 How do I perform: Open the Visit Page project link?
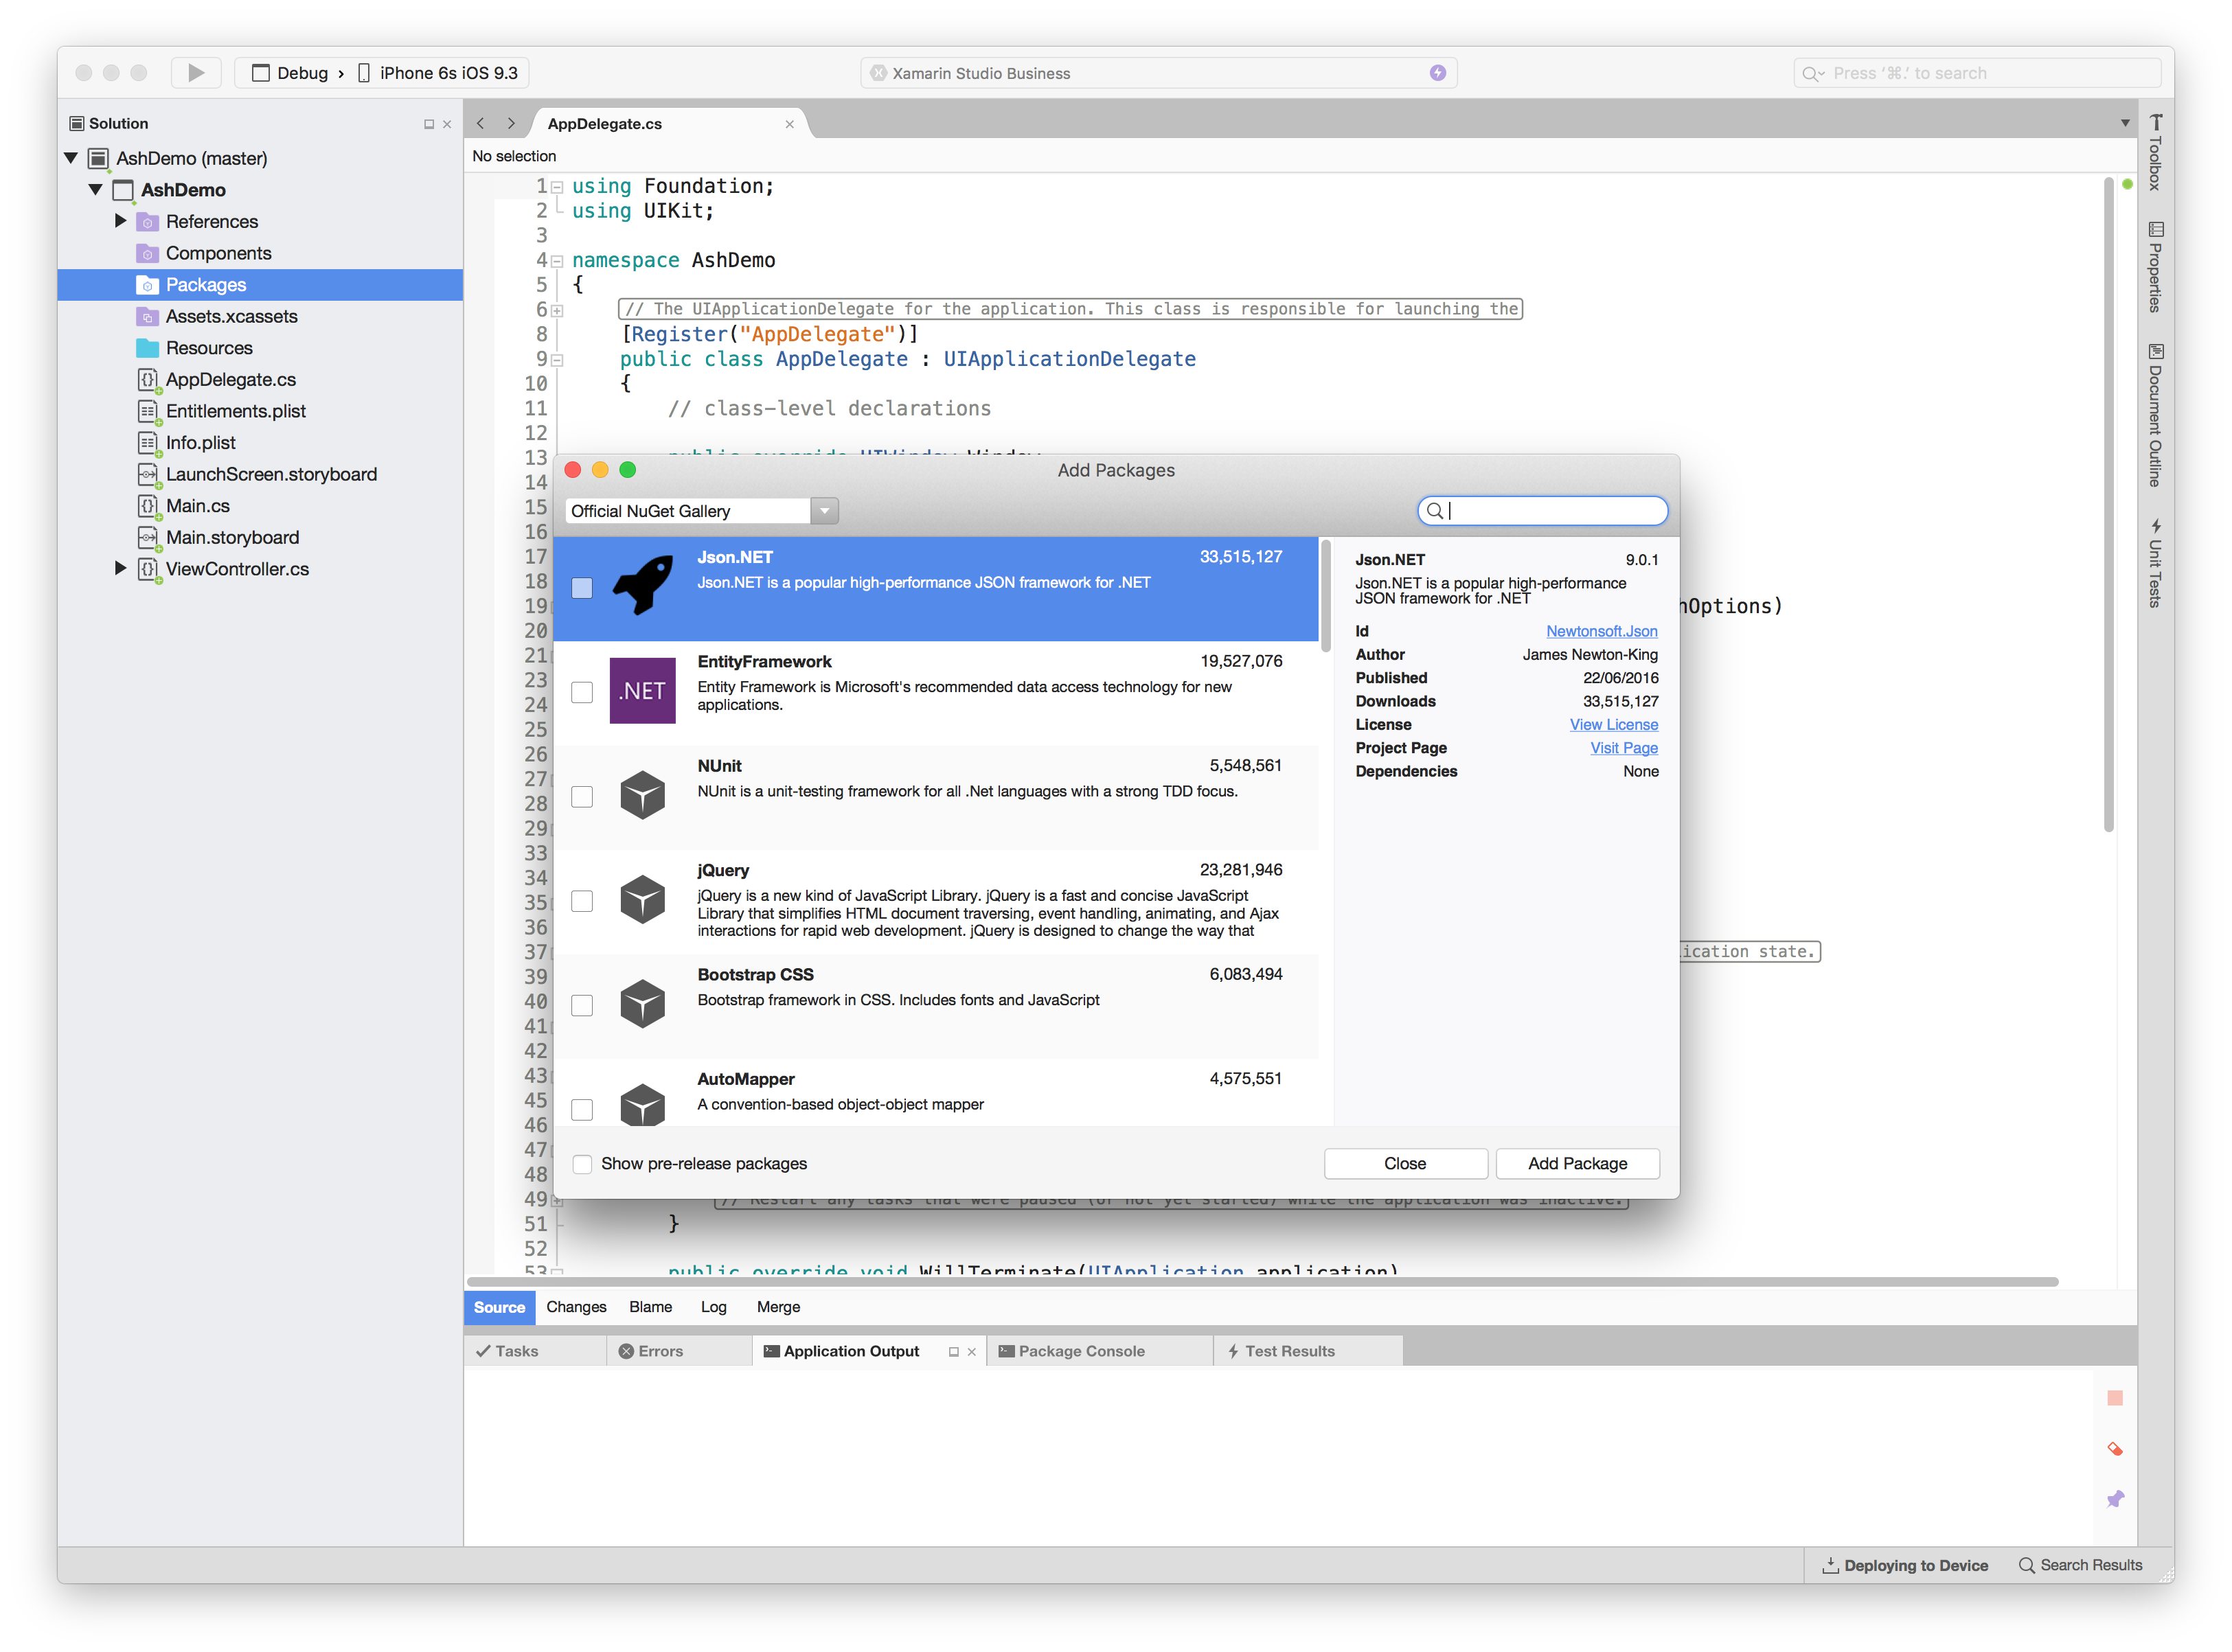[1623, 748]
